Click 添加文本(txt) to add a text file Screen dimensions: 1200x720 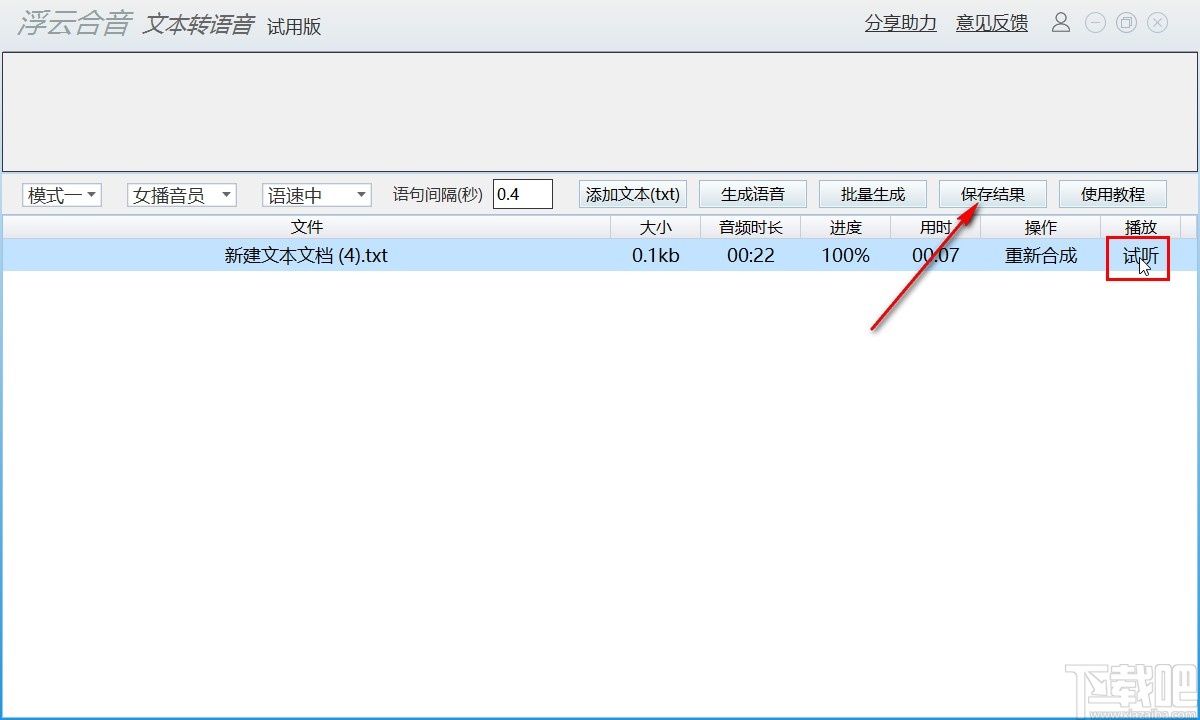point(632,194)
